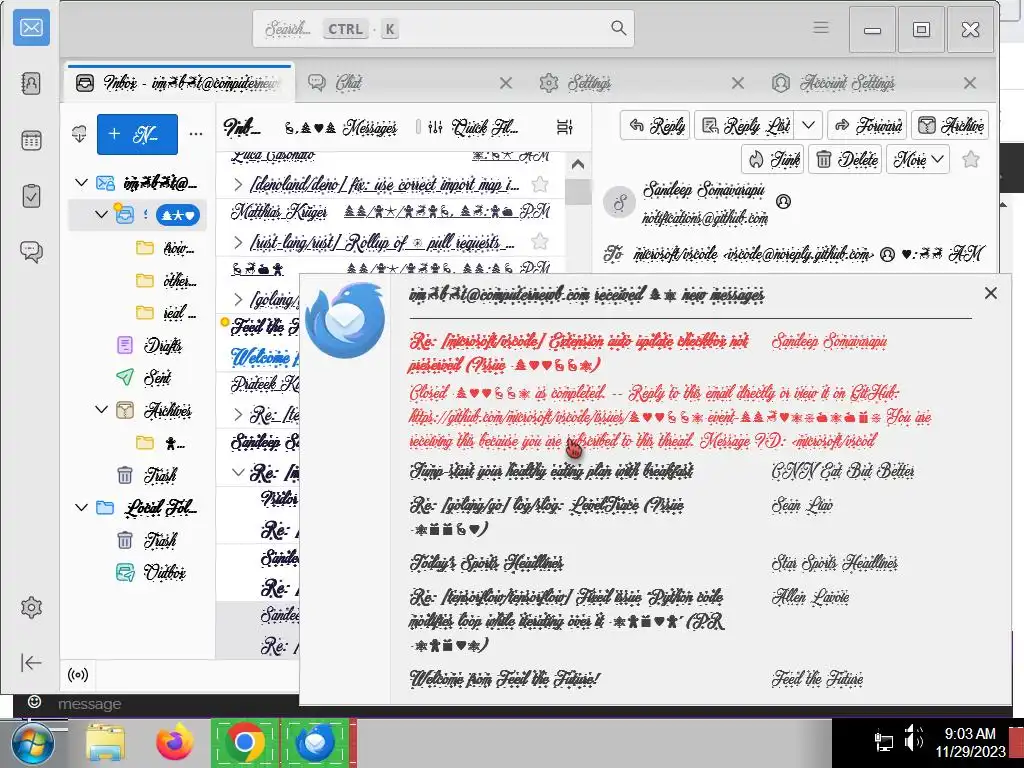The image size is (1024, 768).
Task: Close the Account Settings tab
Action: pos(970,83)
